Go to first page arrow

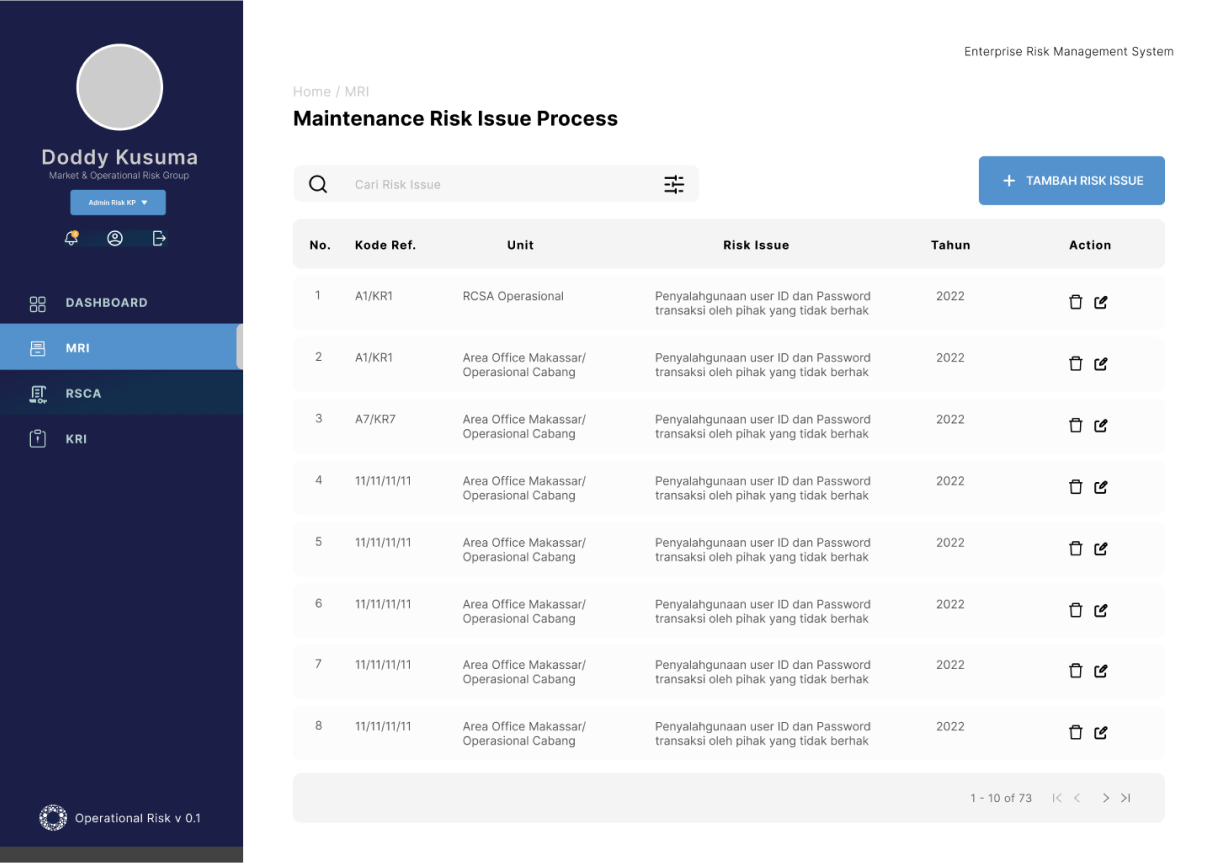click(x=1057, y=798)
